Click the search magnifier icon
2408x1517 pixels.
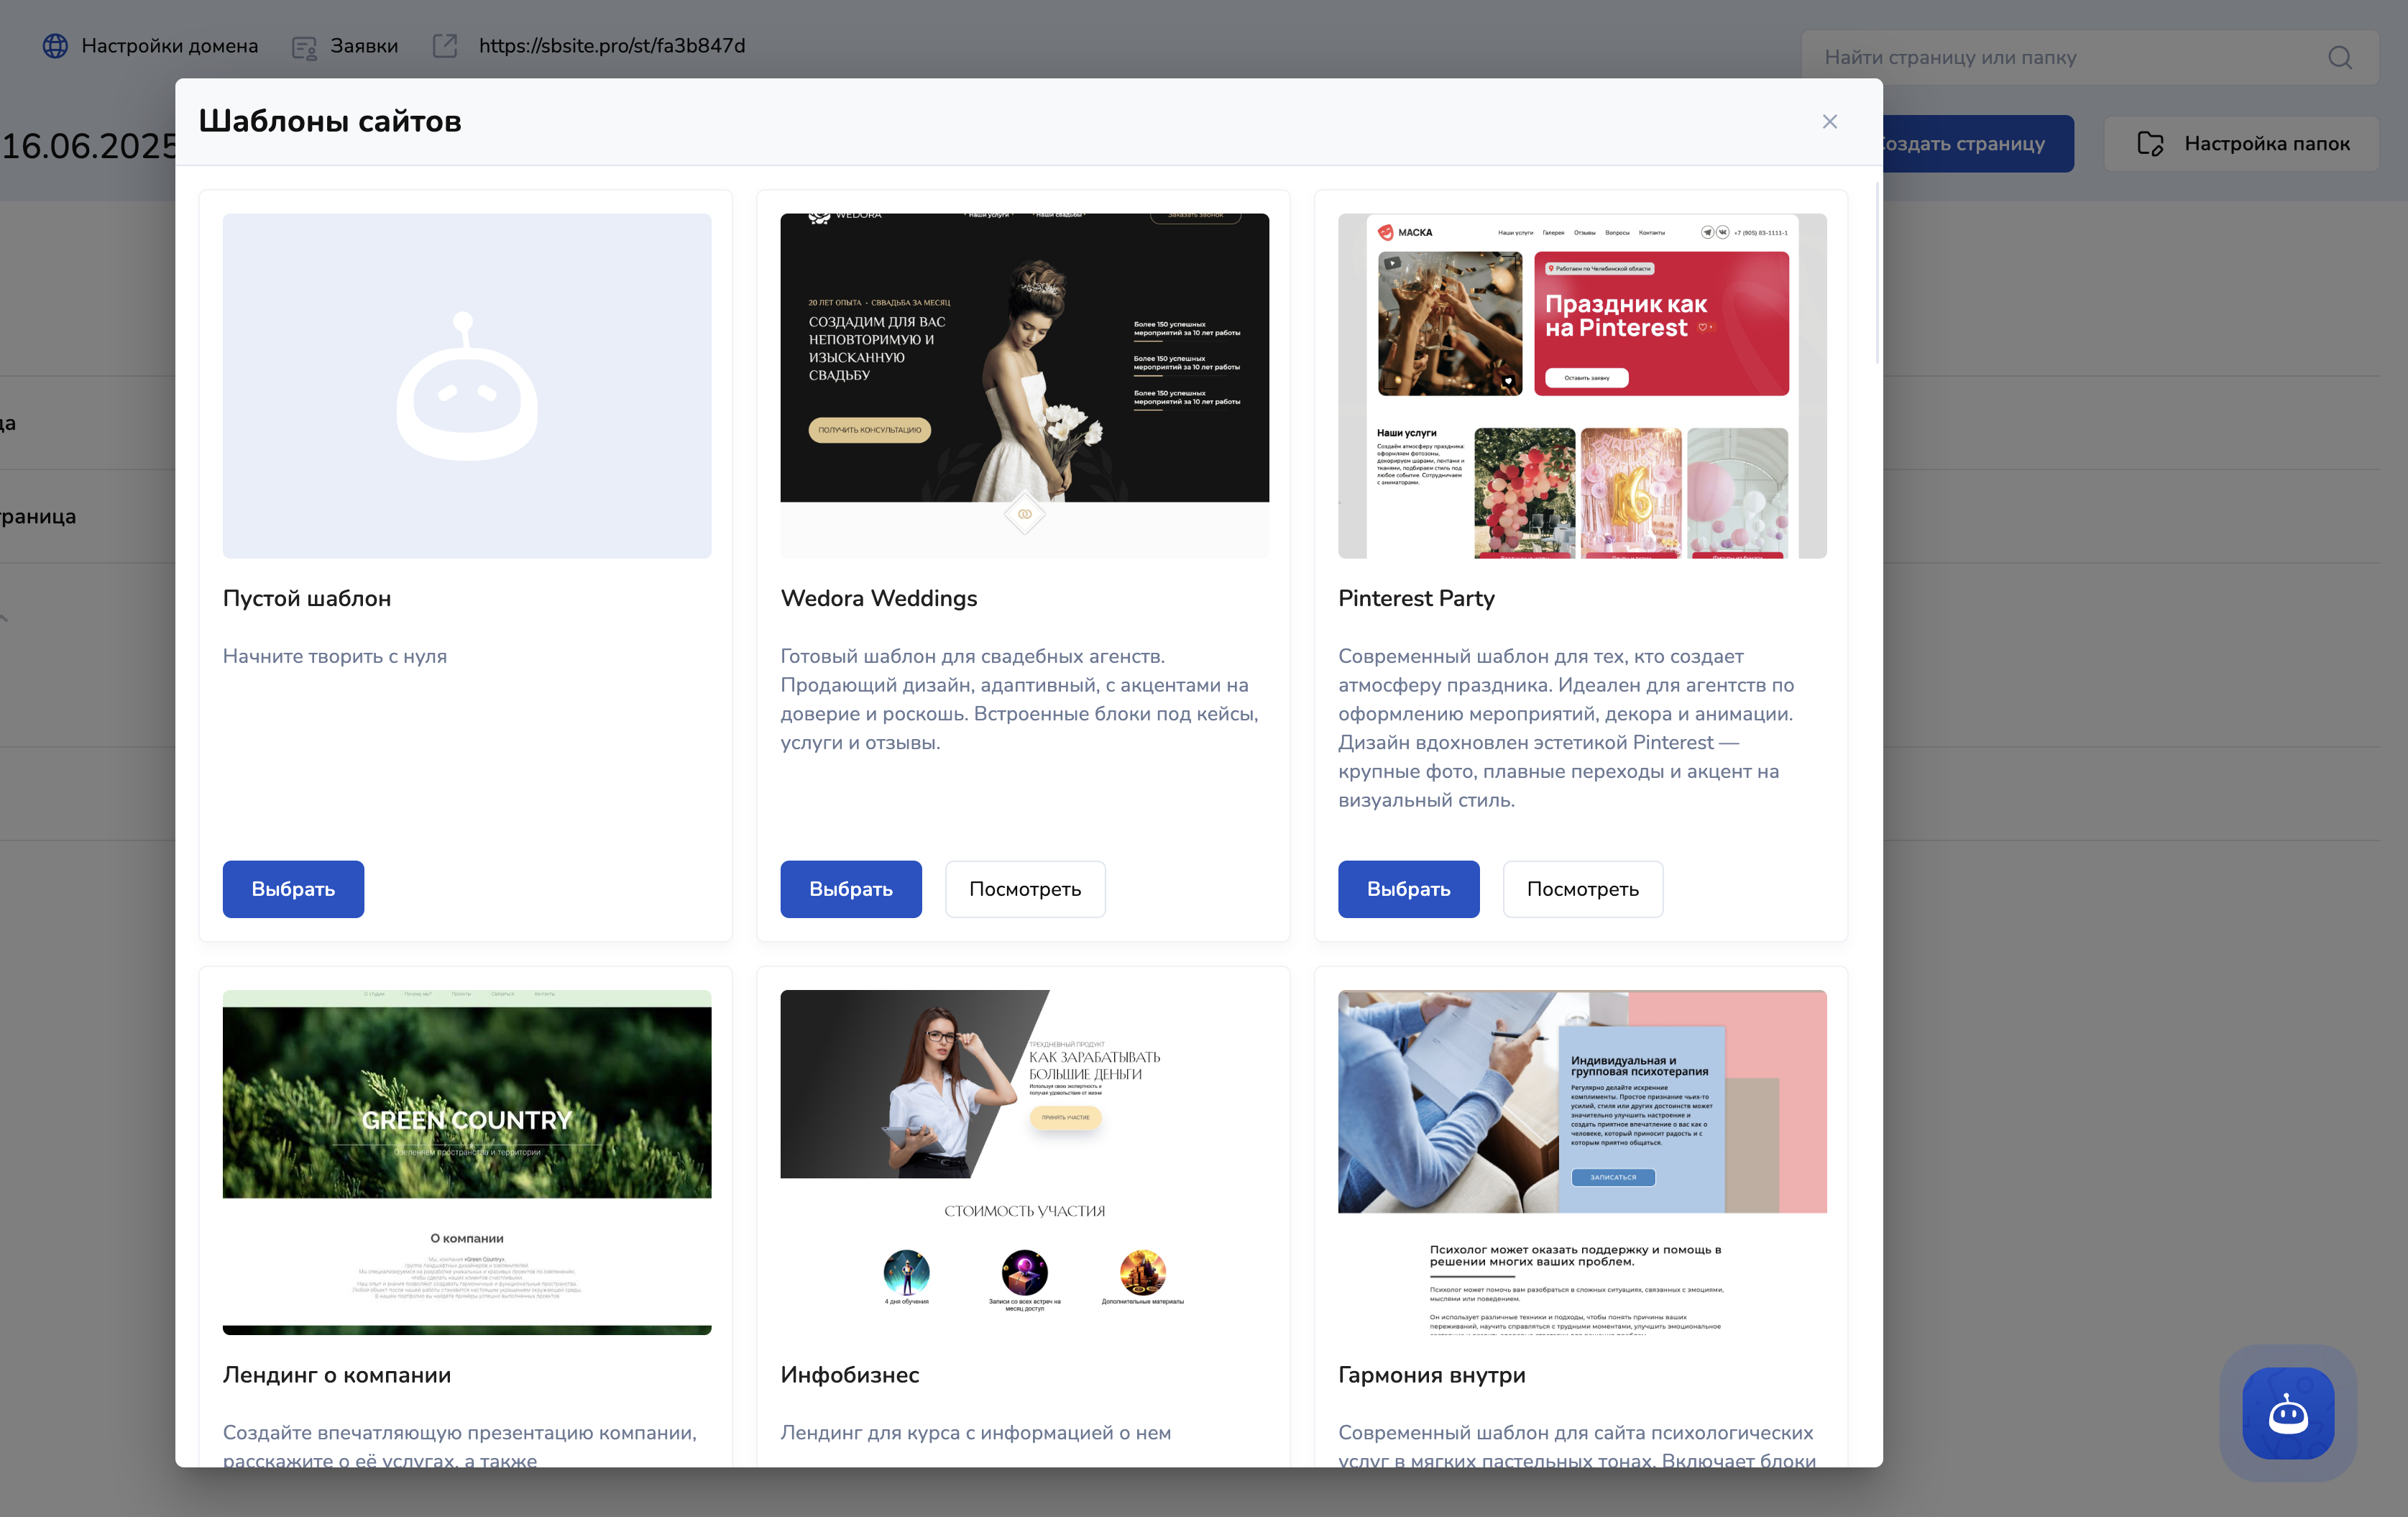[2340, 57]
